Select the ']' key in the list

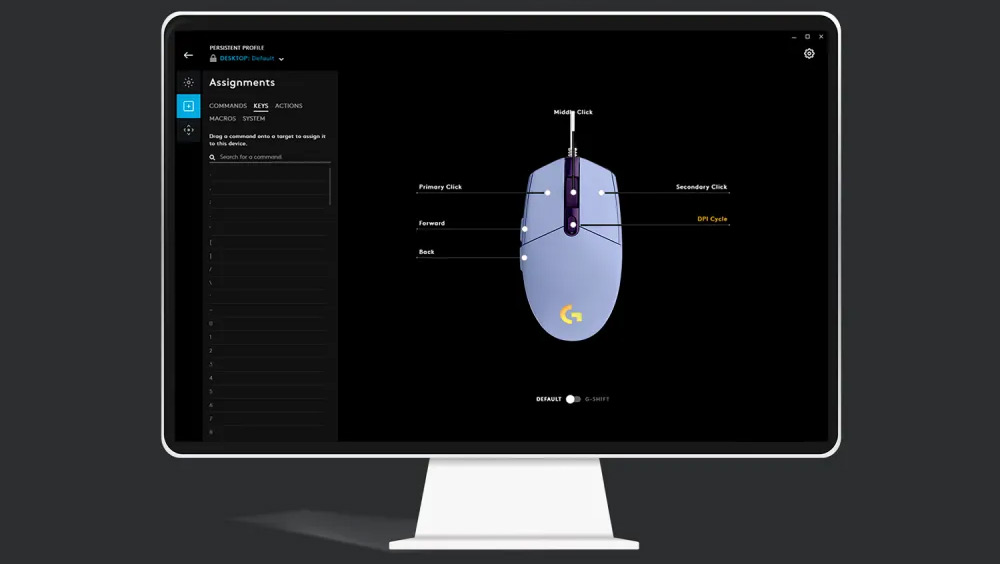point(268,256)
